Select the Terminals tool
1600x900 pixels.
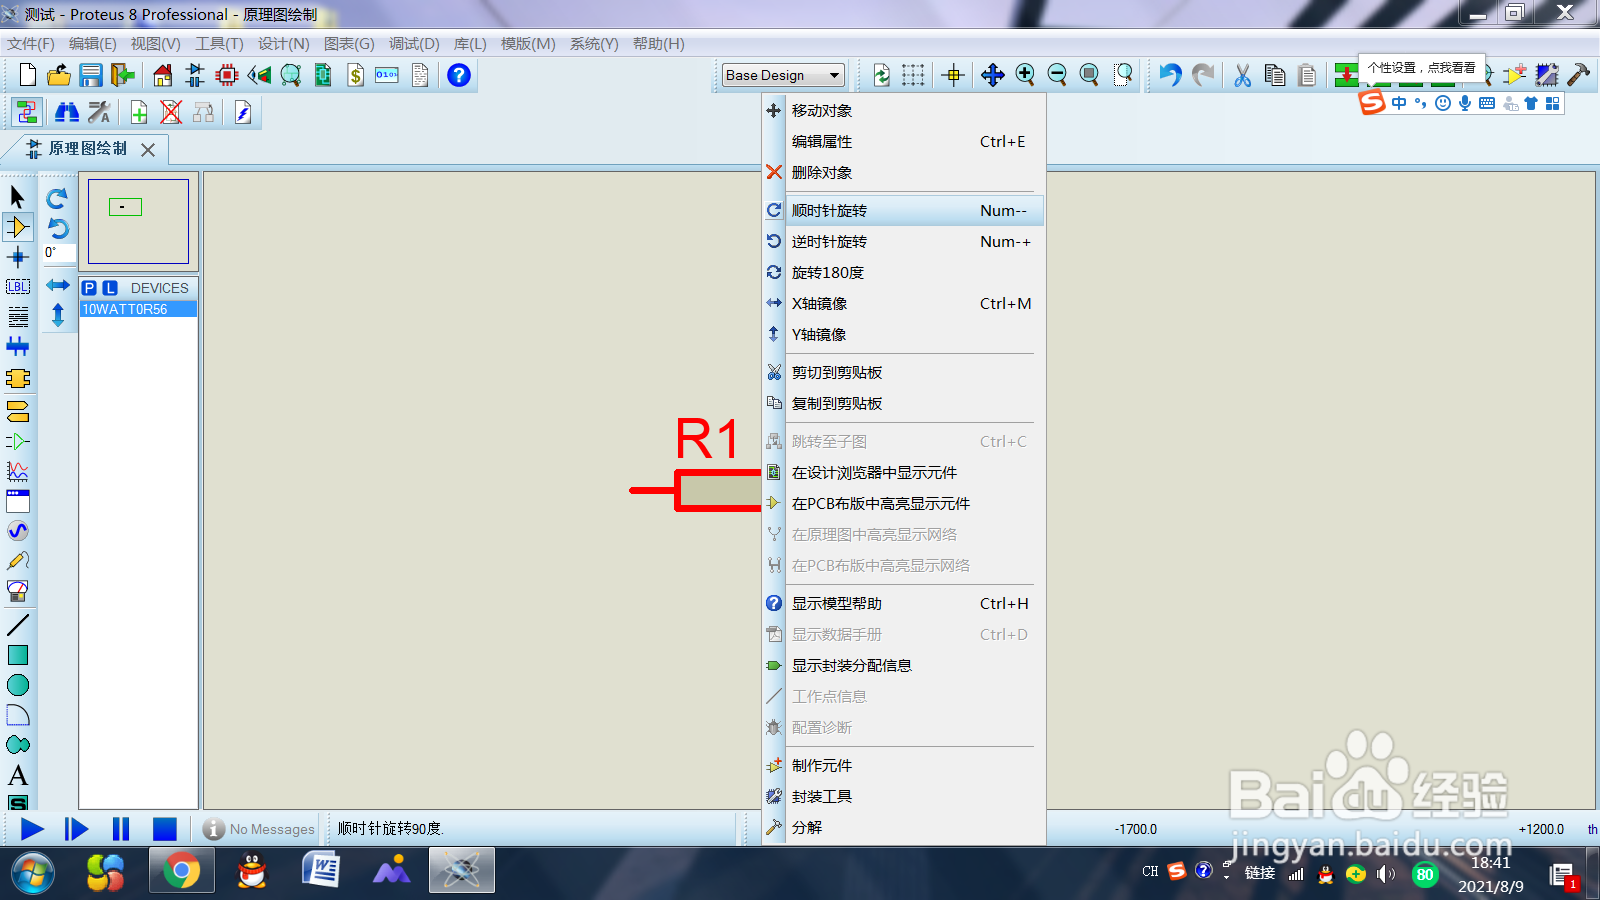17,410
